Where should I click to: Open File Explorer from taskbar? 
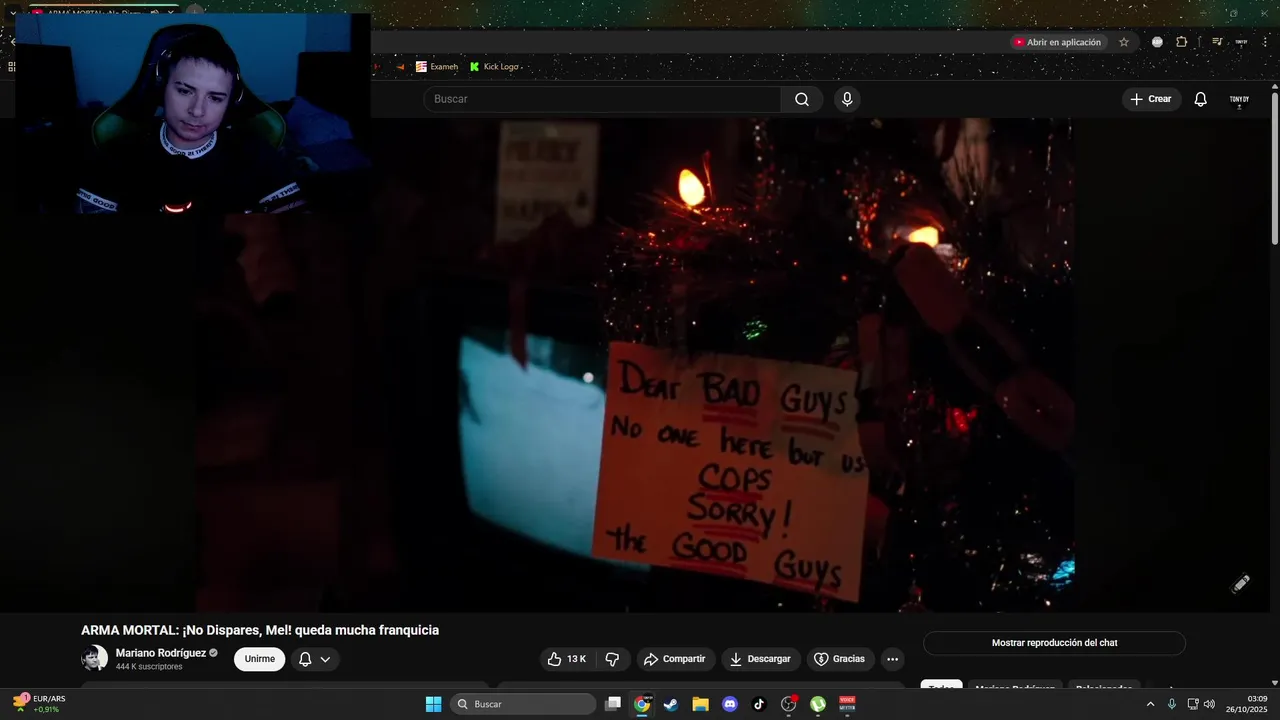(700, 704)
